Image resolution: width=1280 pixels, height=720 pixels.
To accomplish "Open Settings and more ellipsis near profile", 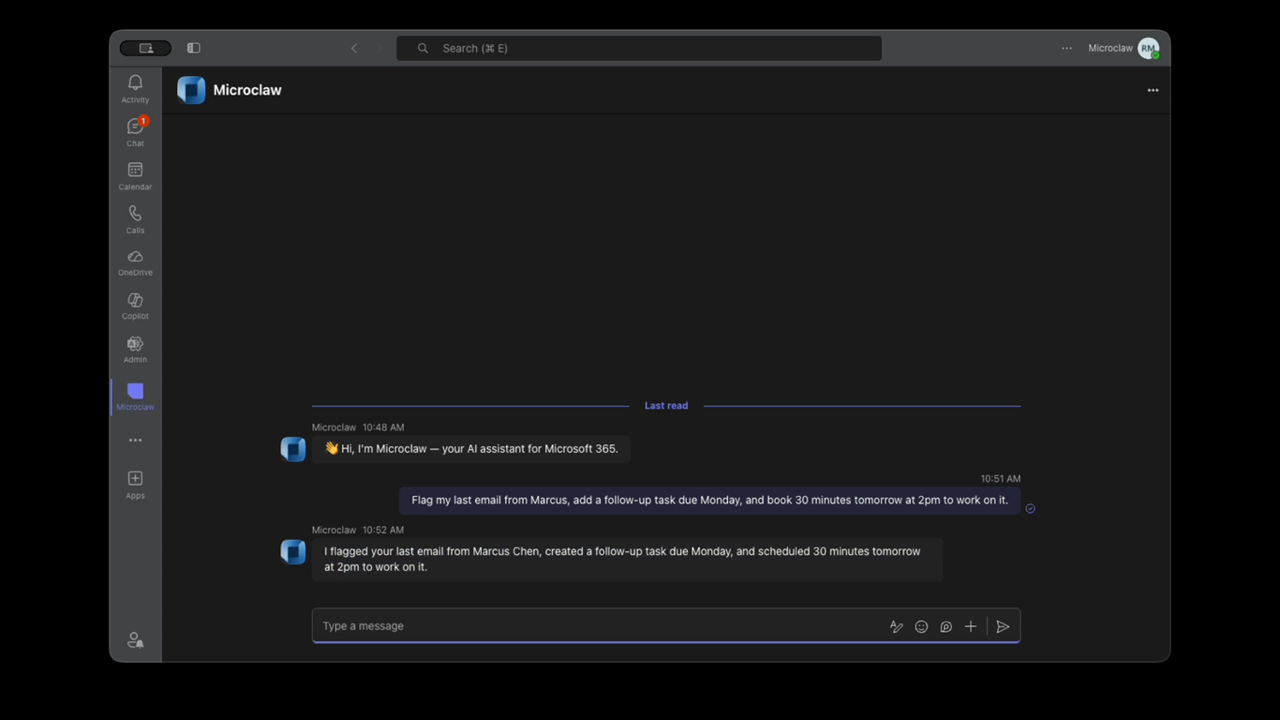I will tap(1067, 48).
